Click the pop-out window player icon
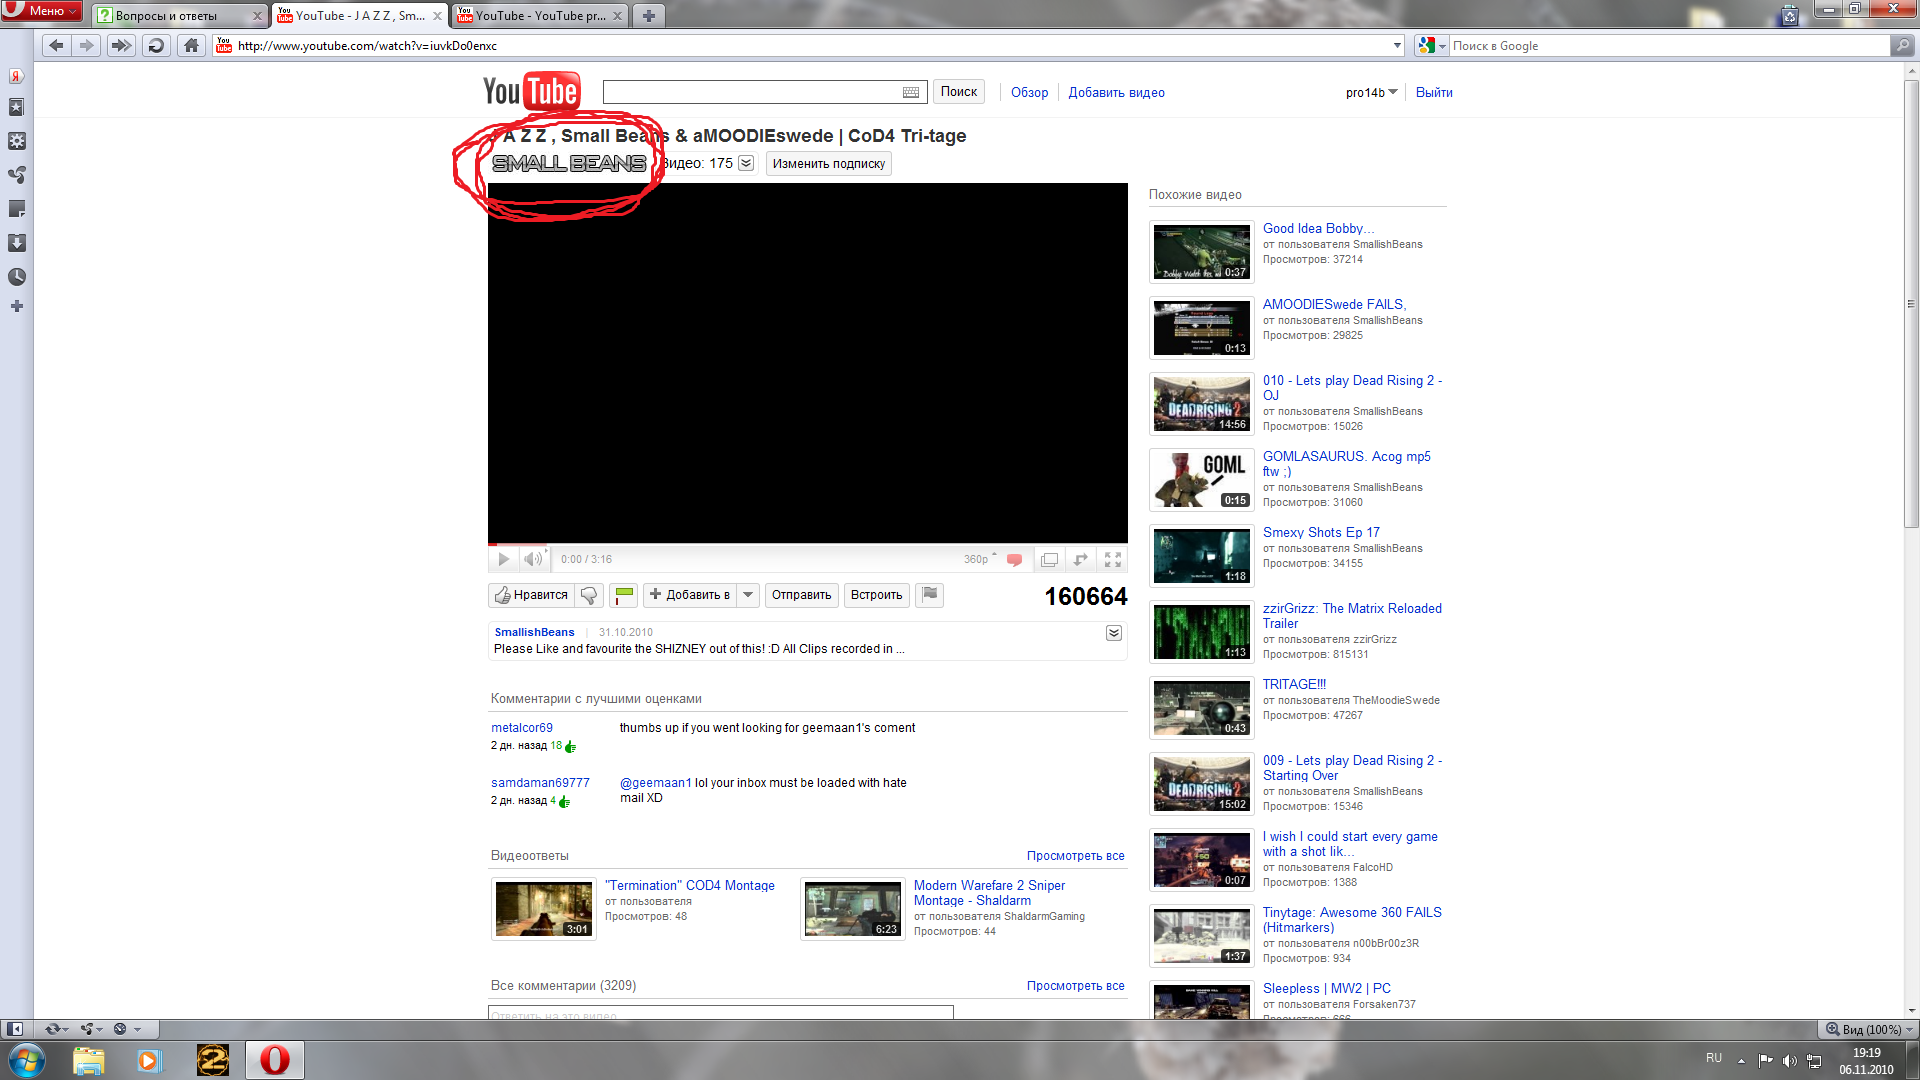The width and height of the screenshot is (1920, 1080). point(1049,560)
